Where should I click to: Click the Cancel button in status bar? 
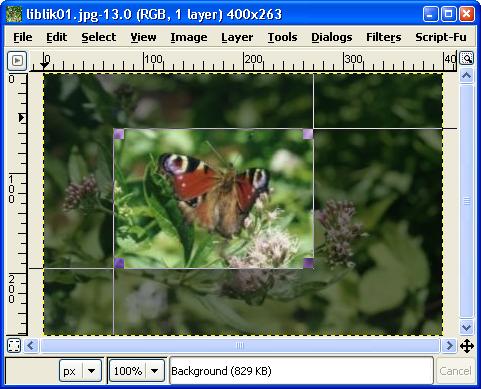[x=455, y=371]
